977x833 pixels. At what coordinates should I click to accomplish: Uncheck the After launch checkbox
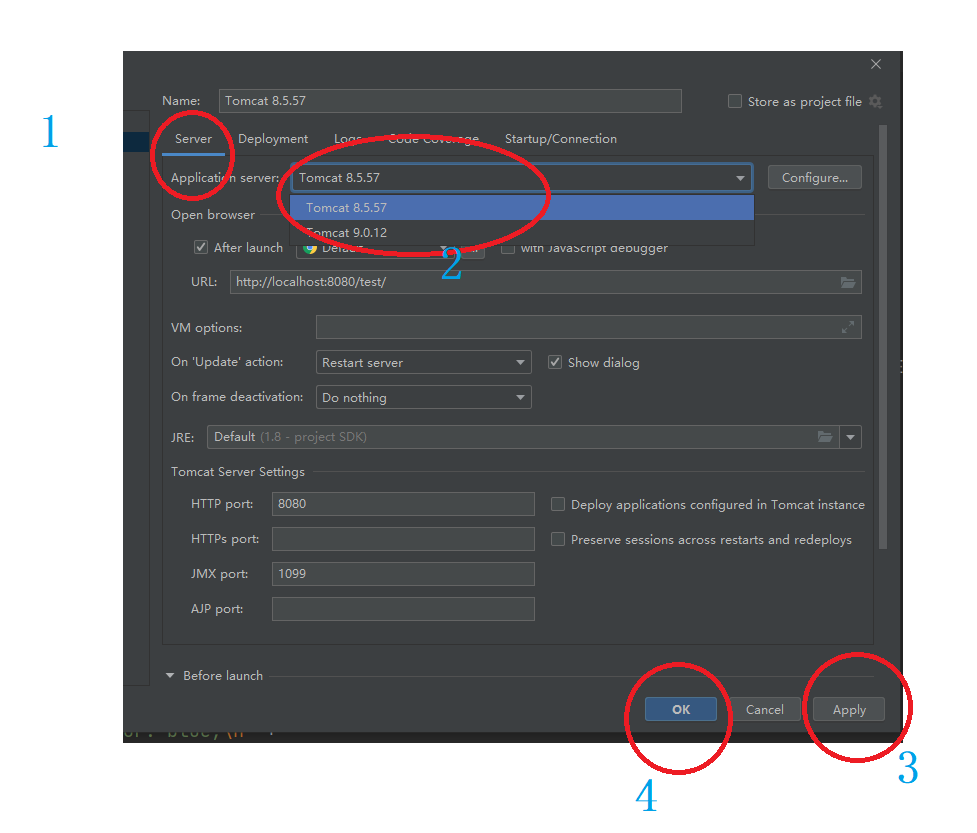[x=201, y=247]
